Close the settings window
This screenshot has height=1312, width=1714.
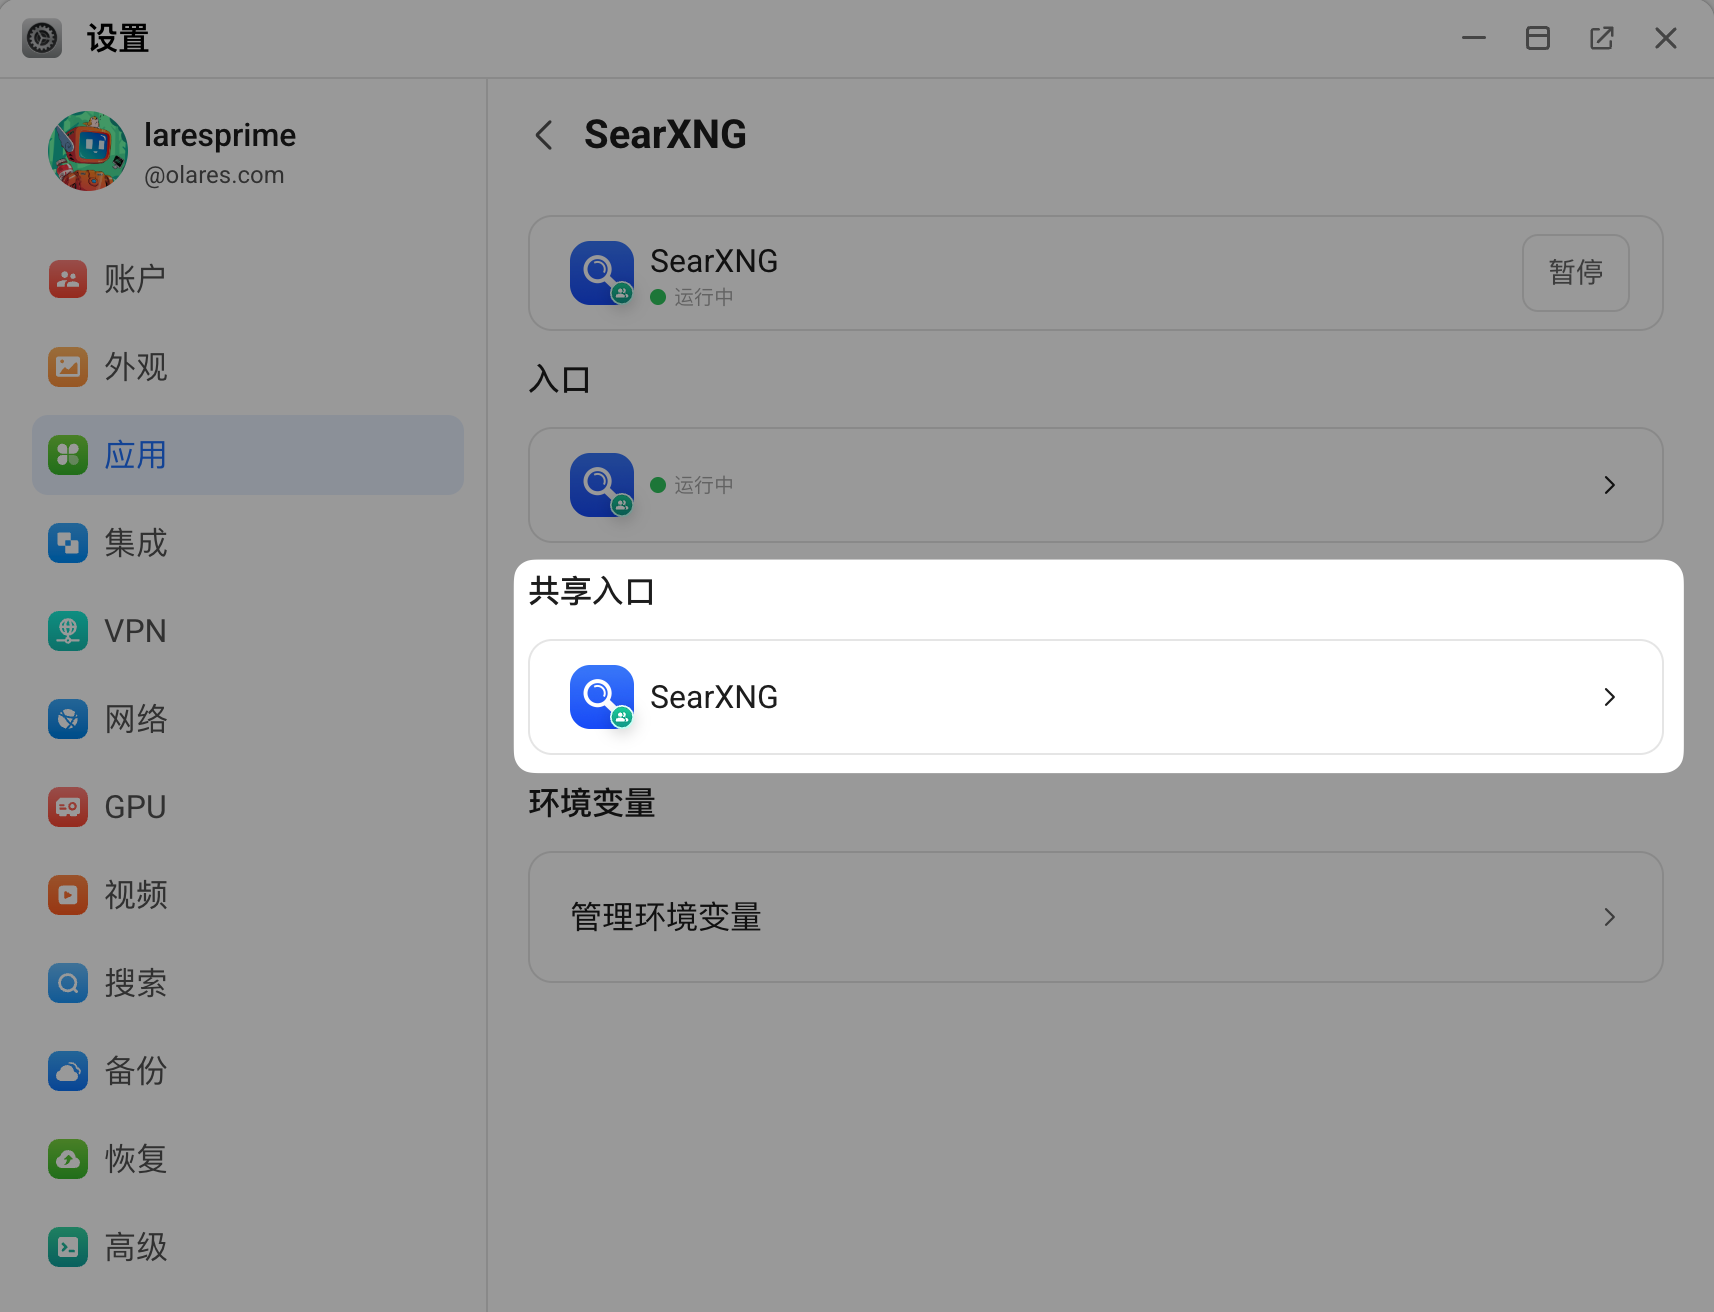click(1666, 38)
